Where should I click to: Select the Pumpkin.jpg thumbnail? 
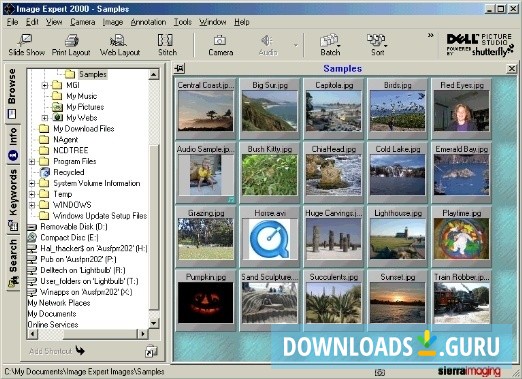[x=206, y=301]
